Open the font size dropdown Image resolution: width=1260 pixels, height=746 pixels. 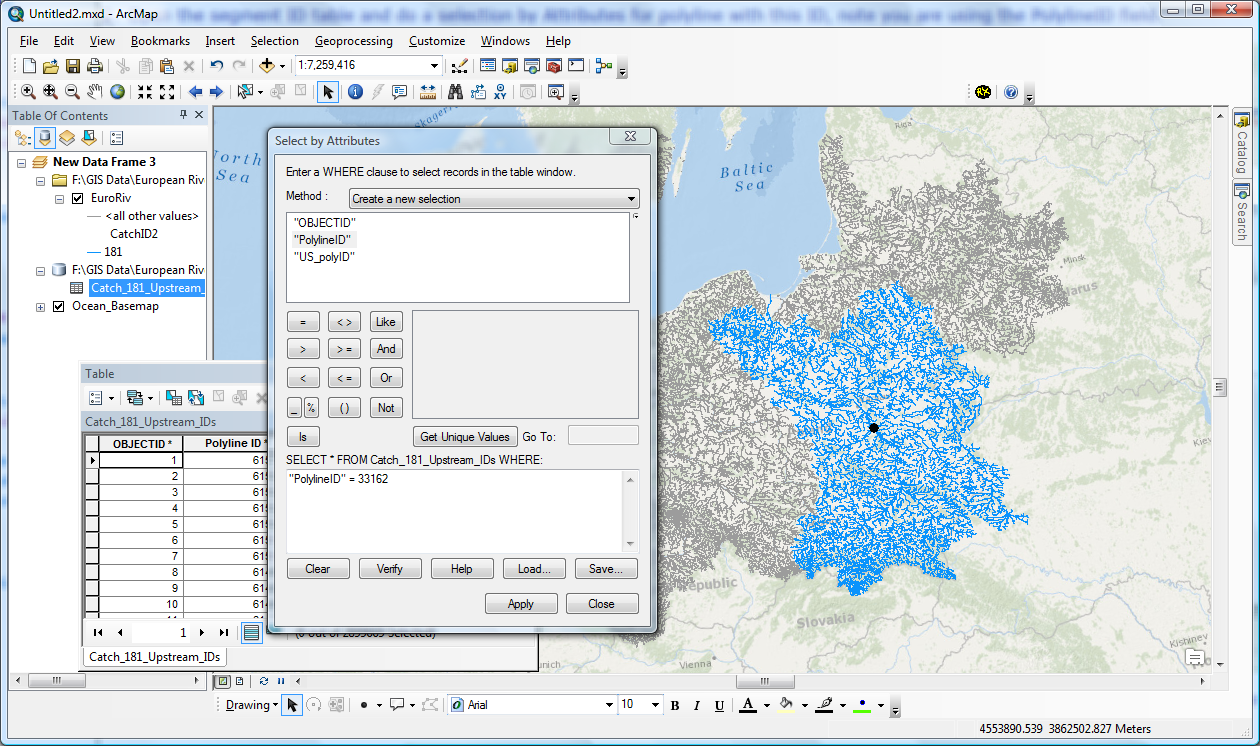[x=655, y=705]
